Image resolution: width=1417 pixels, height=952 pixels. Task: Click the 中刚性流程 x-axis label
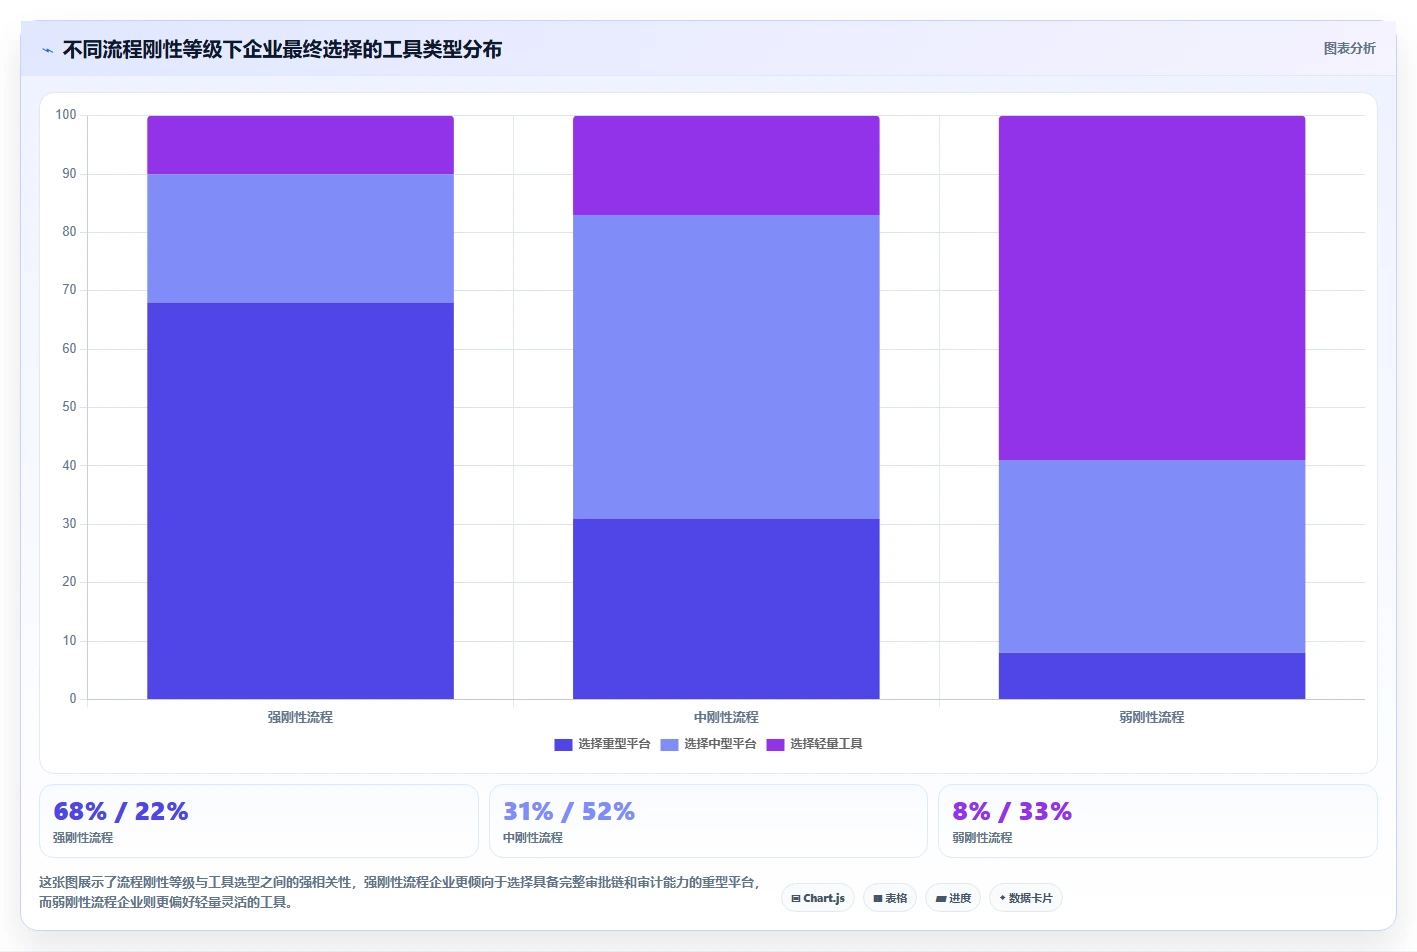tap(726, 717)
